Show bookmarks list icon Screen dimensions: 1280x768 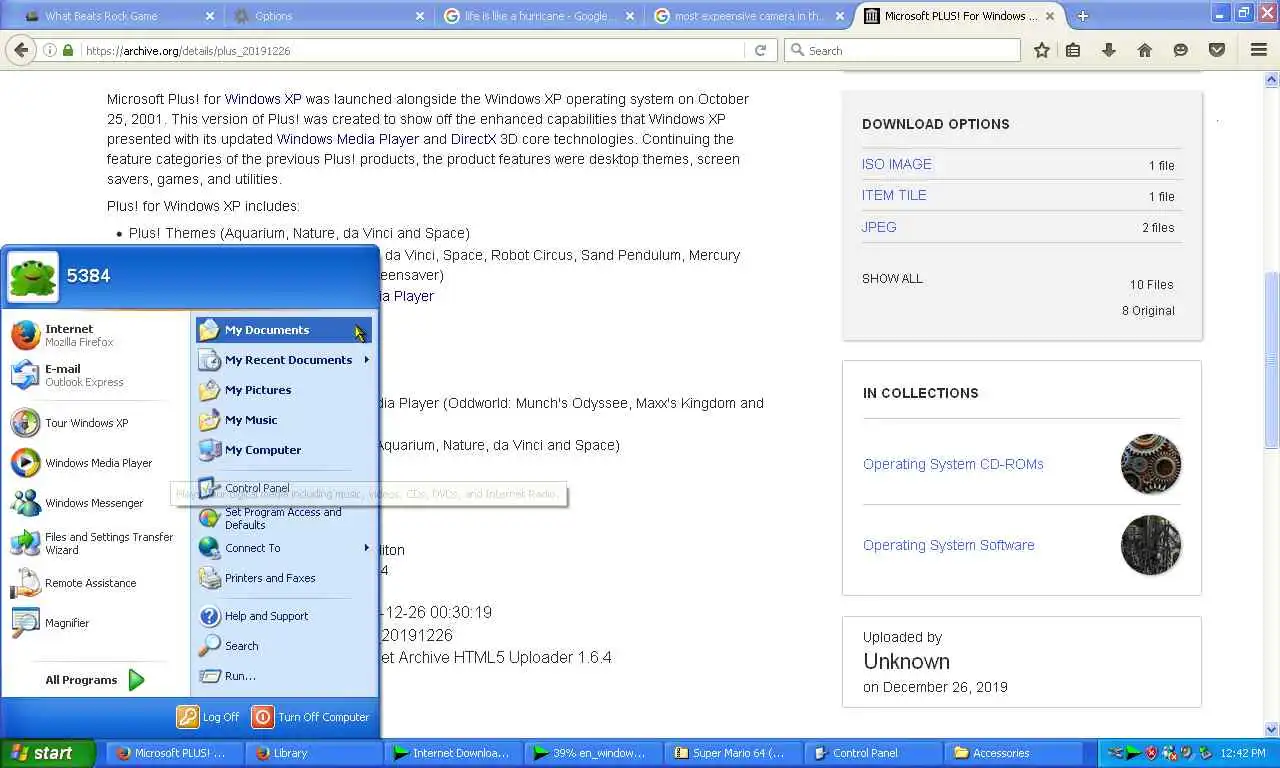tap(1073, 50)
